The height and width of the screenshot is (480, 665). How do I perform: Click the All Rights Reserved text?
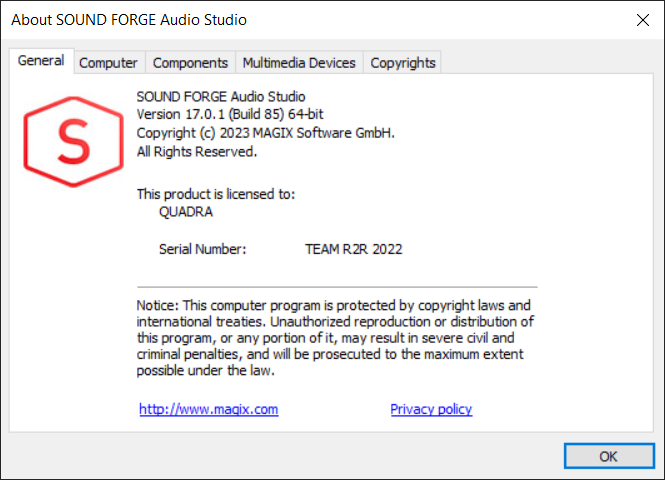(197, 152)
